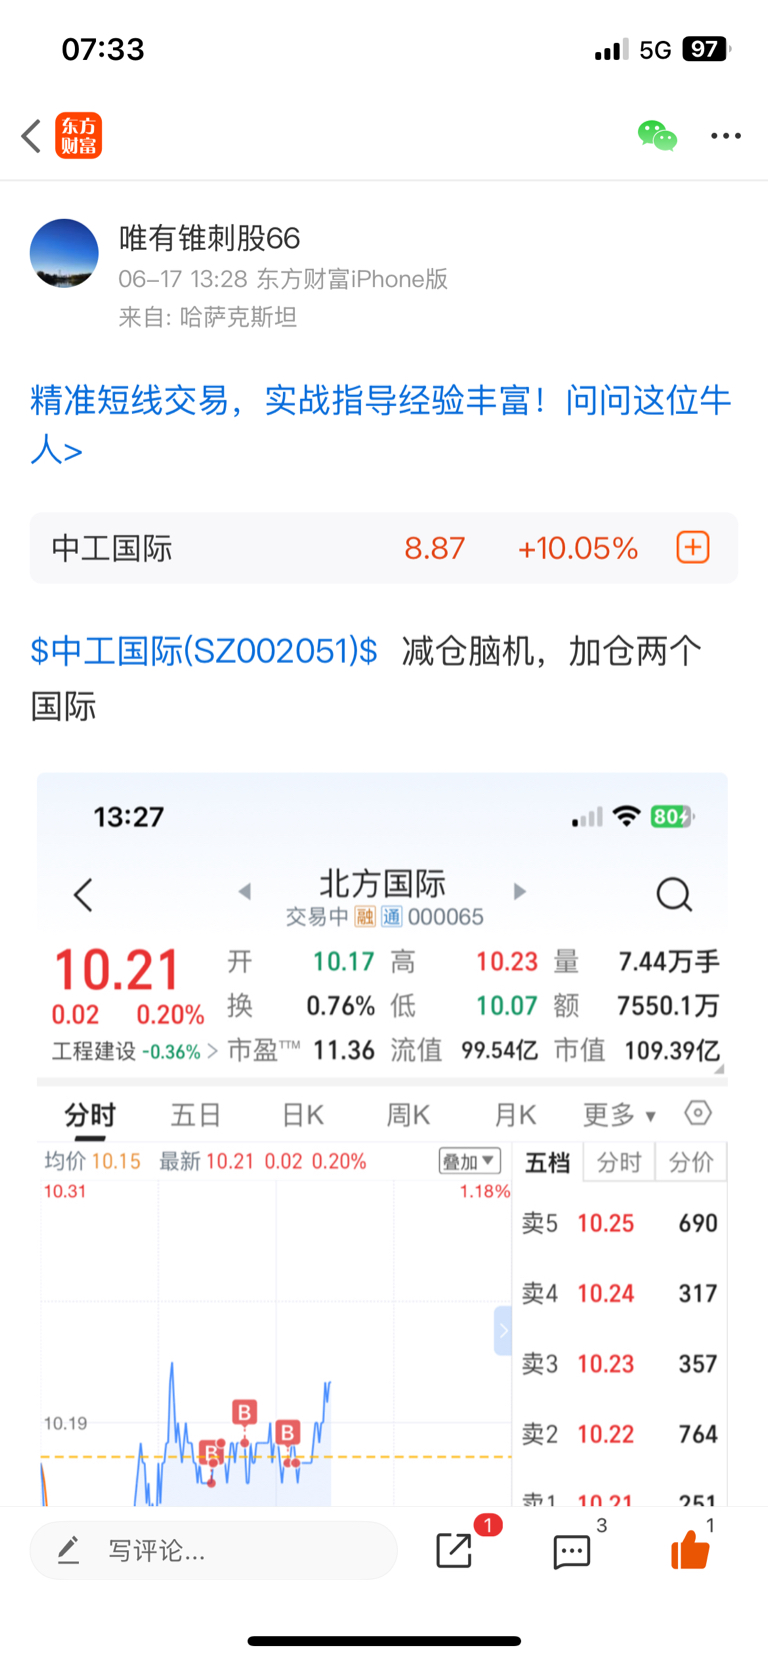Tap the search magnifier in screenshot
The height and width of the screenshot is (1663, 768).
click(674, 894)
